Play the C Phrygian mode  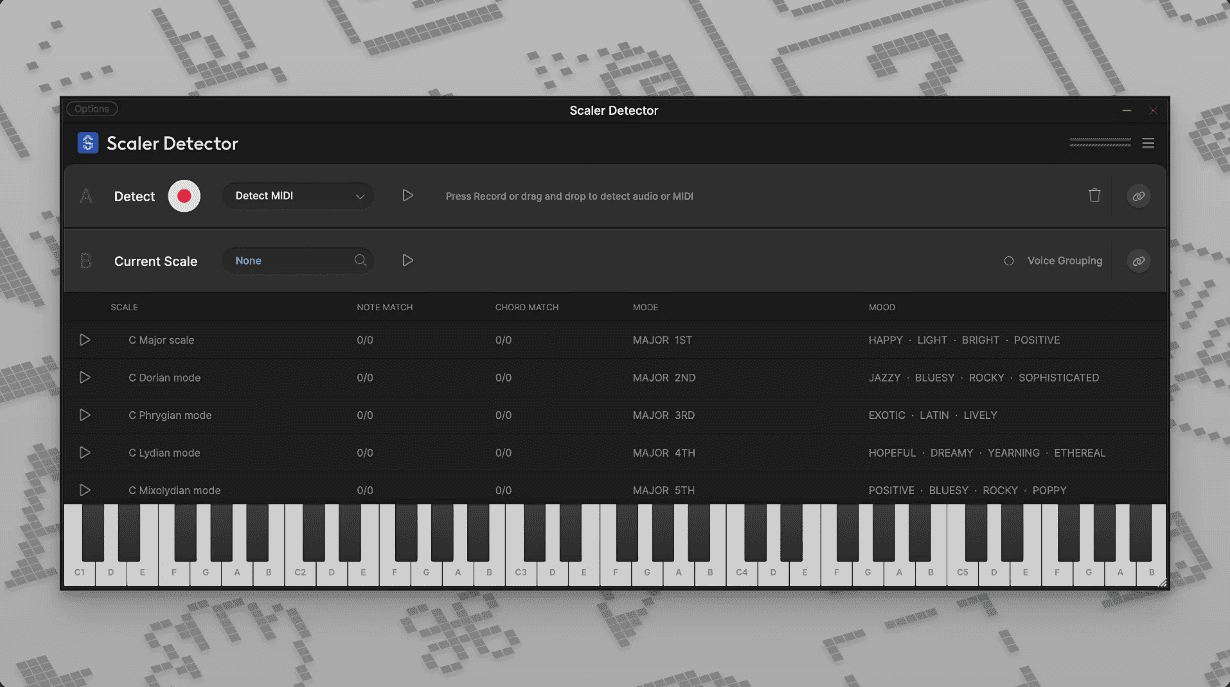(85, 415)
